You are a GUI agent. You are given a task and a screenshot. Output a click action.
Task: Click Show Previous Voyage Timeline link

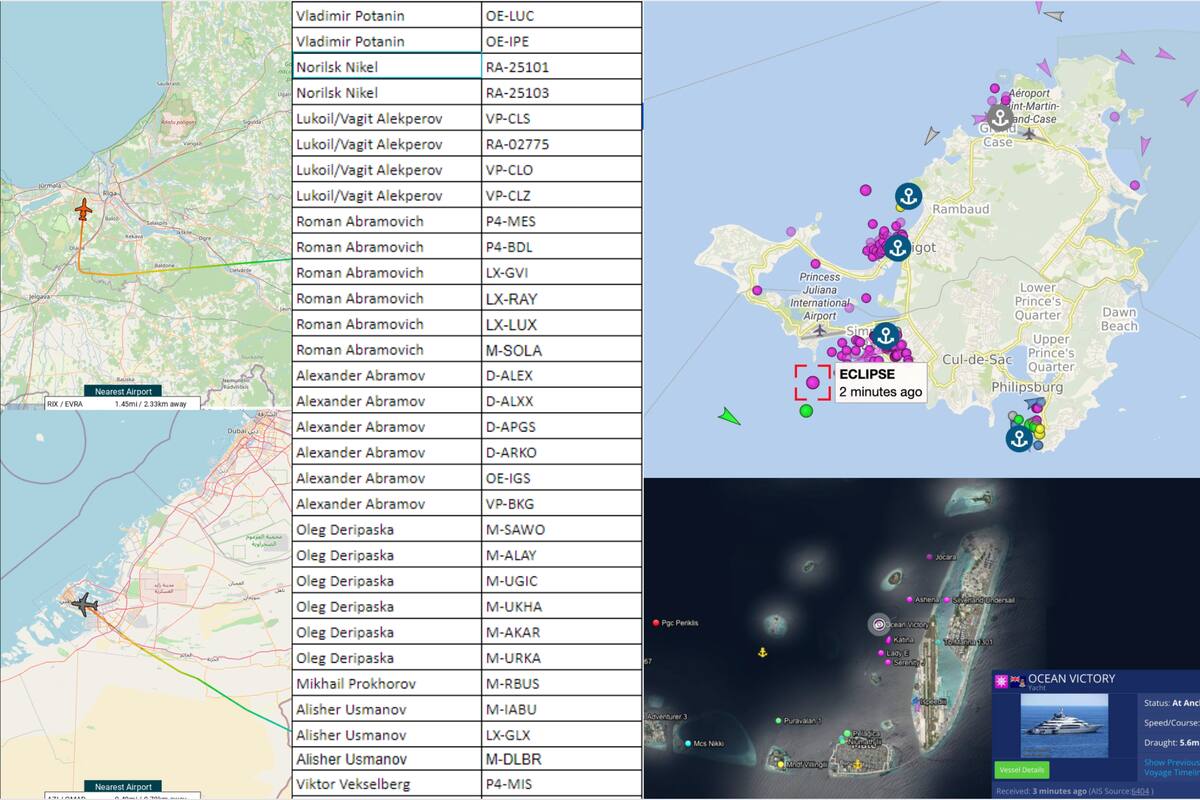pos(1172,767)
